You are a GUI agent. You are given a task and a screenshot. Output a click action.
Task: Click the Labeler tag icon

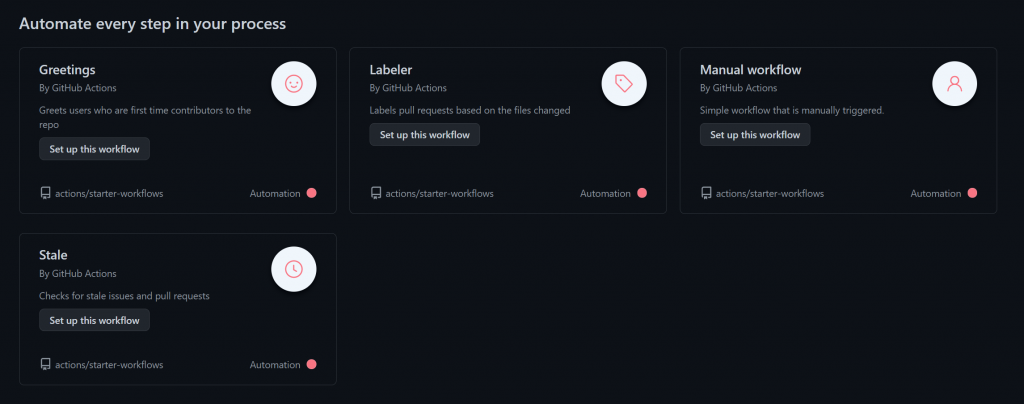[x=624, y=84]
